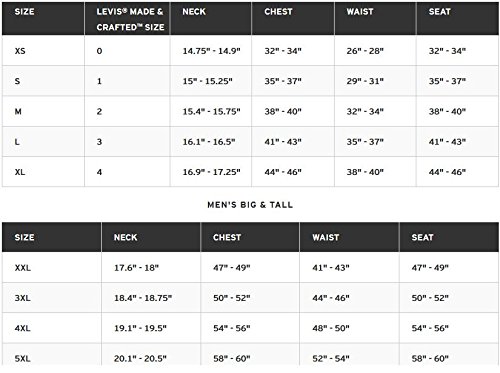Viewport: 500px width, 373px height.
Task: Click the 5XL waist value 52" - 54"
Action: point(331,359)
